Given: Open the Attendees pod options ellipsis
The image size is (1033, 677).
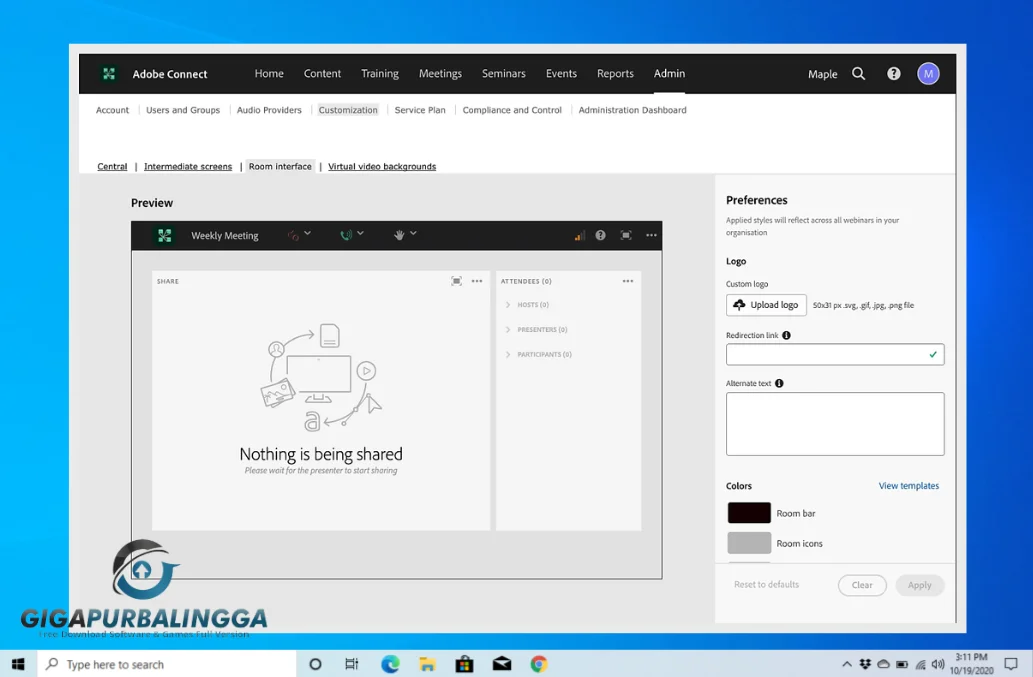Looking at the screenshot, I should pyautogui.click(x=628, y=281).
